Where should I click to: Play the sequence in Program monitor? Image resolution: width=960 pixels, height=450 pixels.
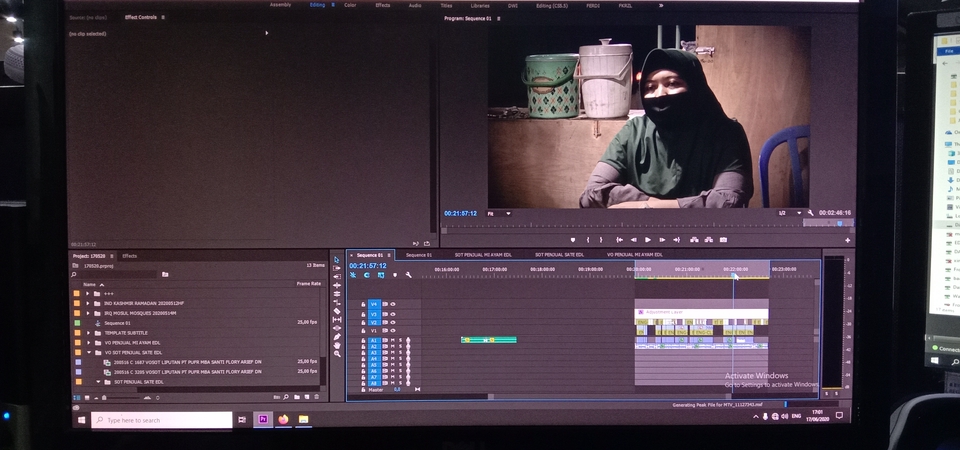(648, 240)
